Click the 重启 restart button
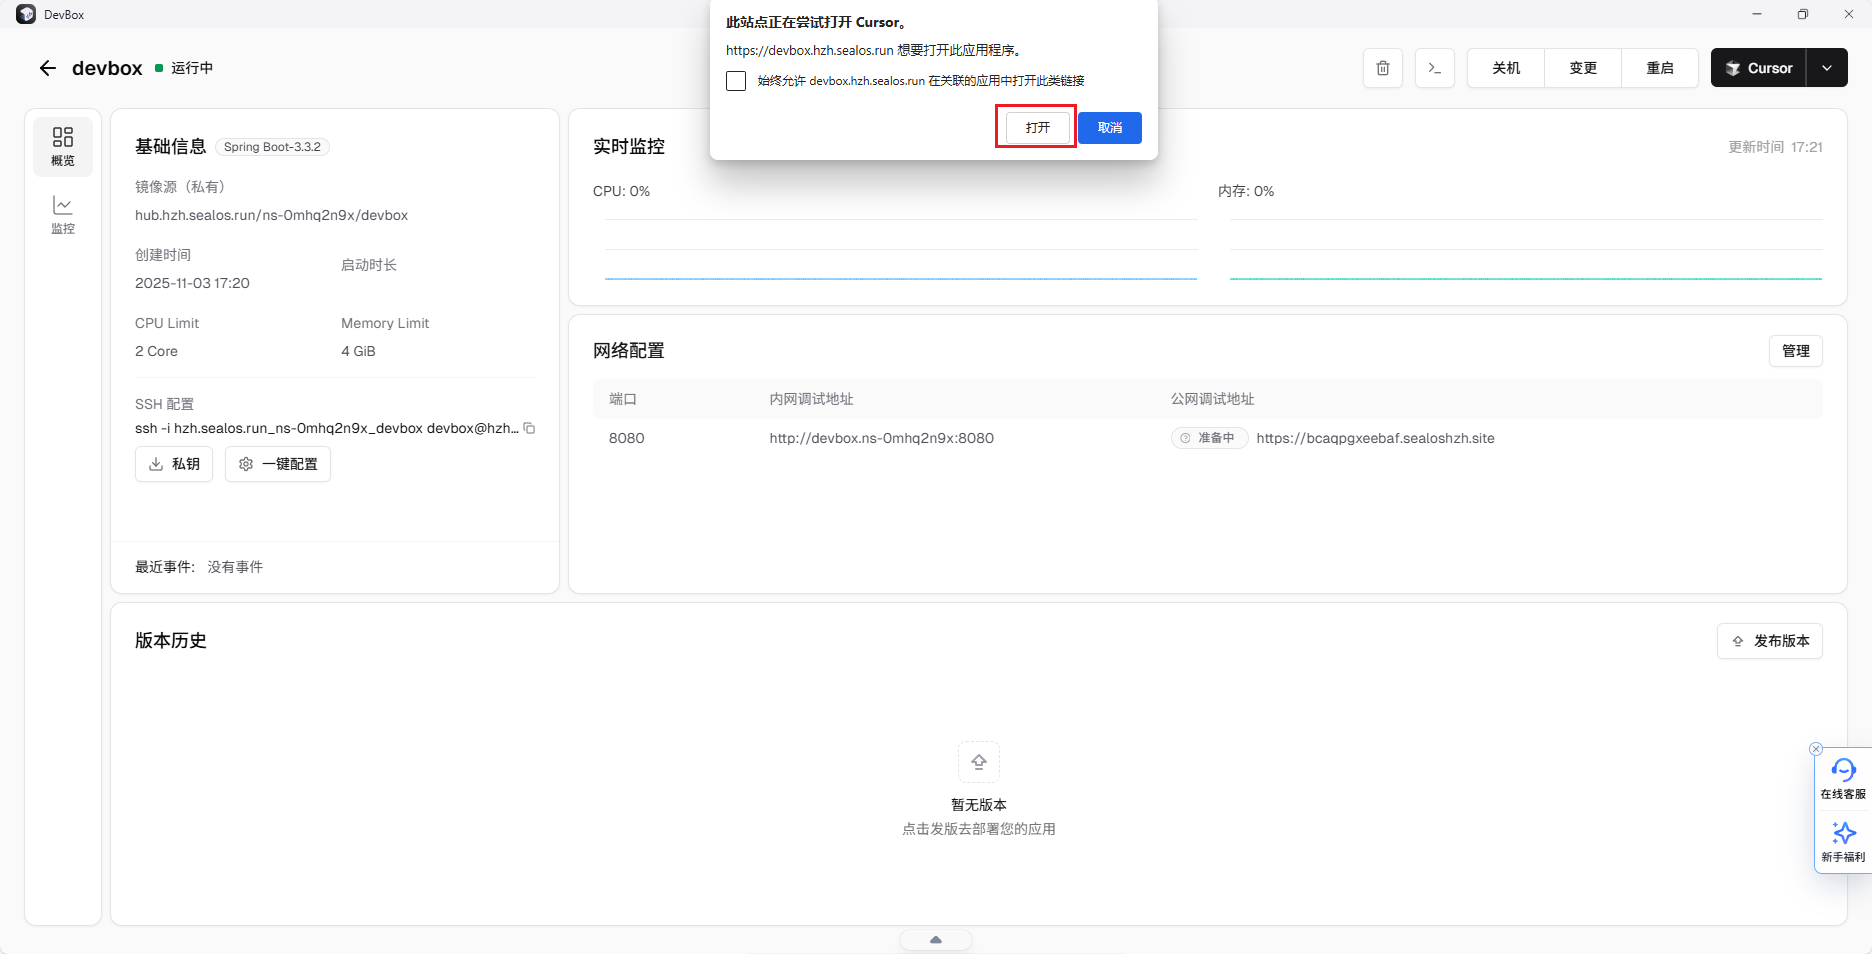Viewport: 1872px width, 954px height. coord(1660,68)
